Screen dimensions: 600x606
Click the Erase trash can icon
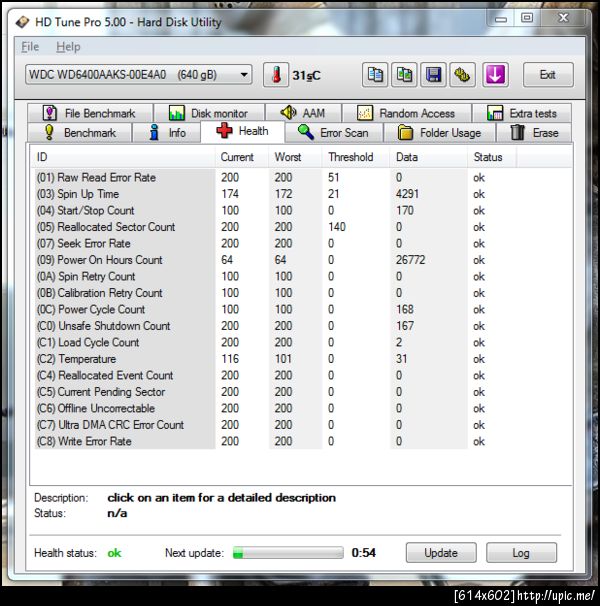[x=517, y=132]
